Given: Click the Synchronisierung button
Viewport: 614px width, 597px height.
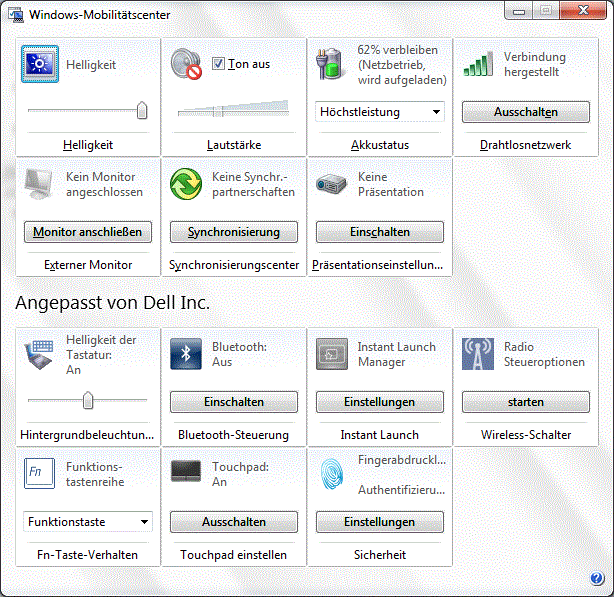Looking at the screenshot, I should [234, 232].
